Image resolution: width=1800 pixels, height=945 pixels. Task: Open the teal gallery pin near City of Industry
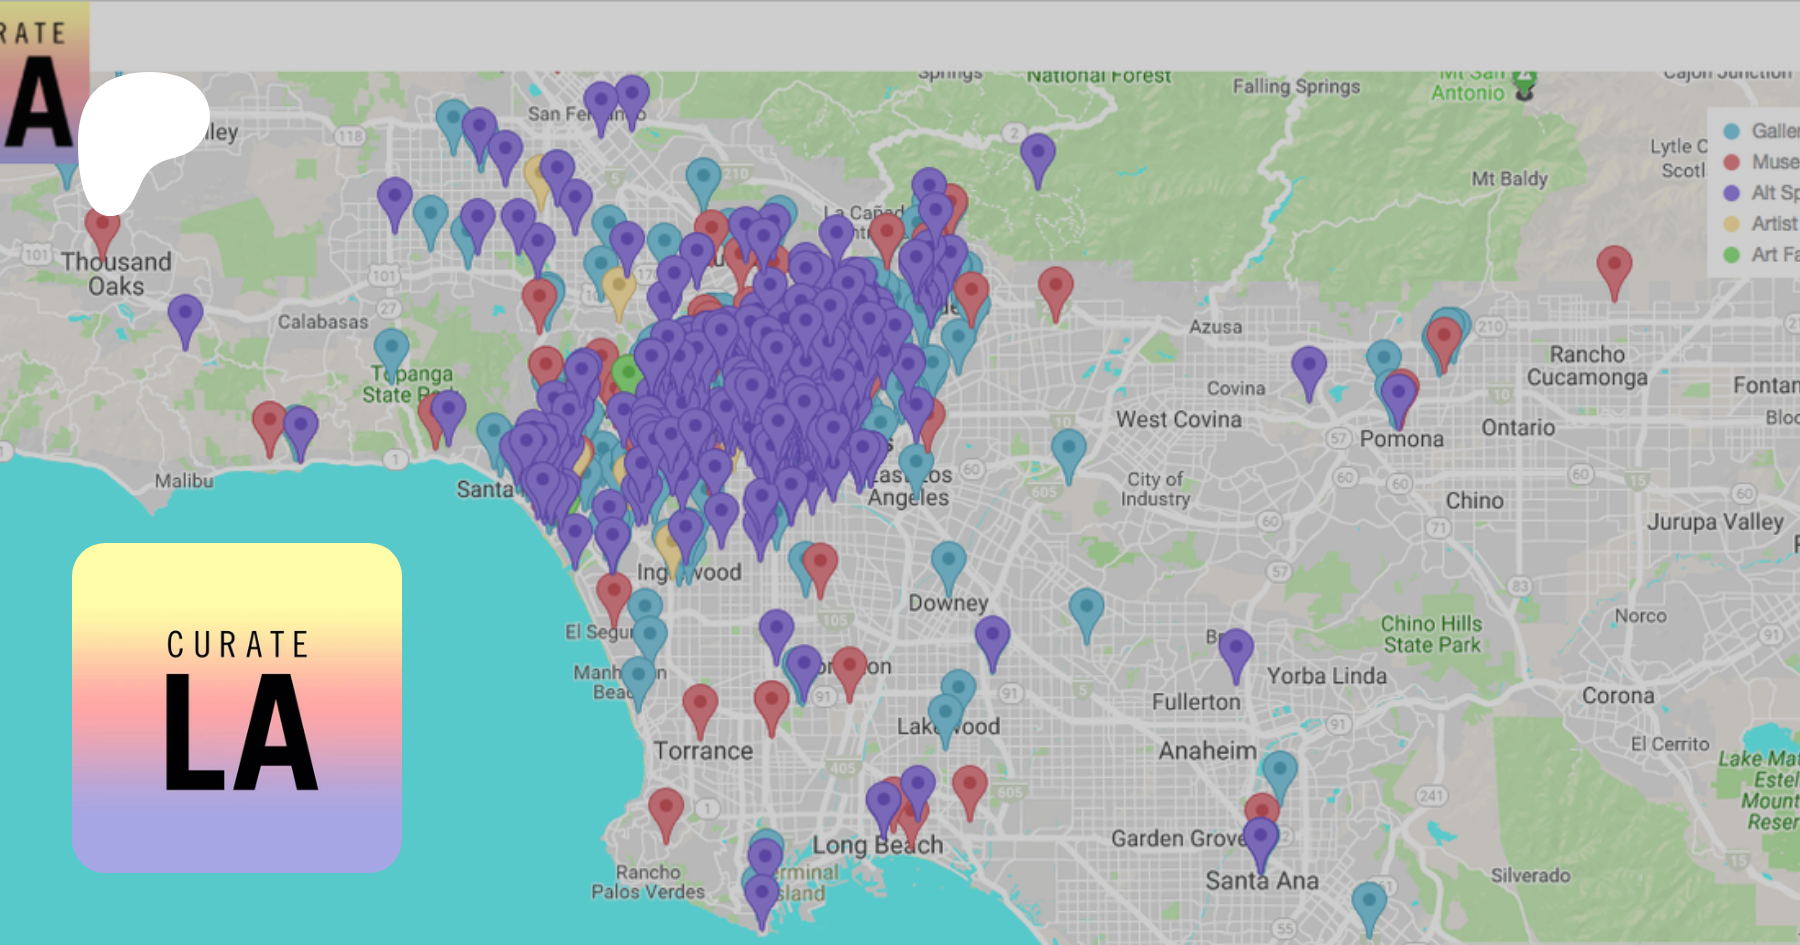point(1068,450)
